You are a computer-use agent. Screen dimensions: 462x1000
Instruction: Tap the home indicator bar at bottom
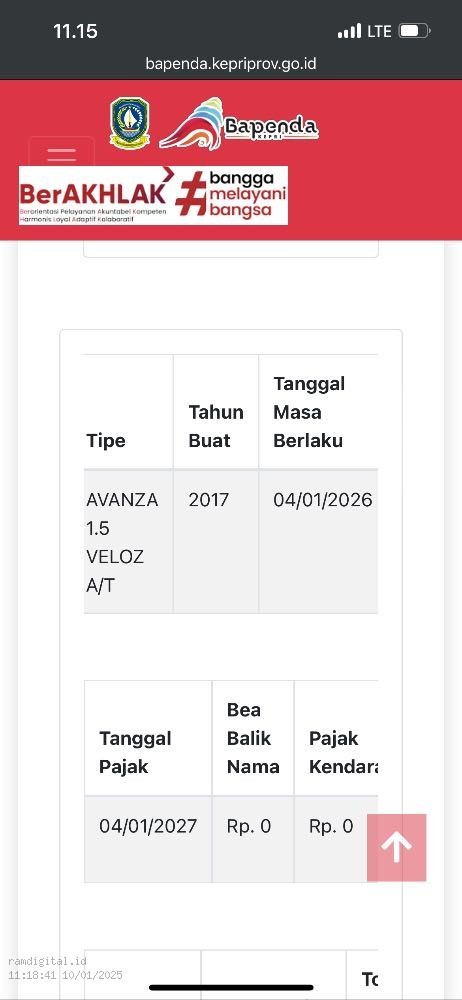click(x=231, y=988)
